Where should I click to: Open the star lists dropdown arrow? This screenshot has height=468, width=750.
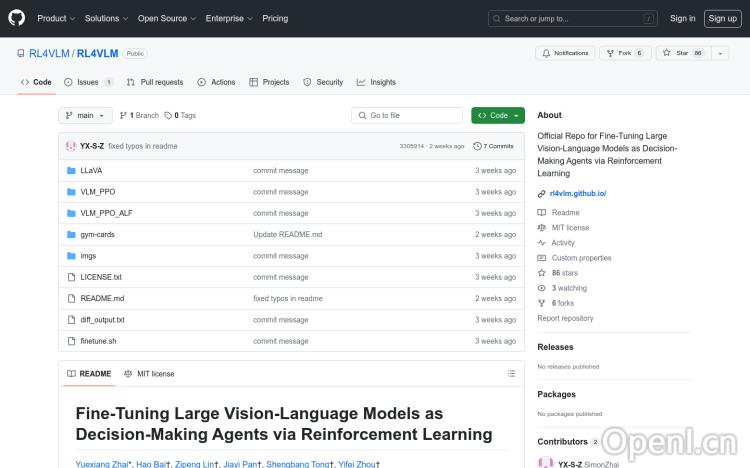[719, 53]
